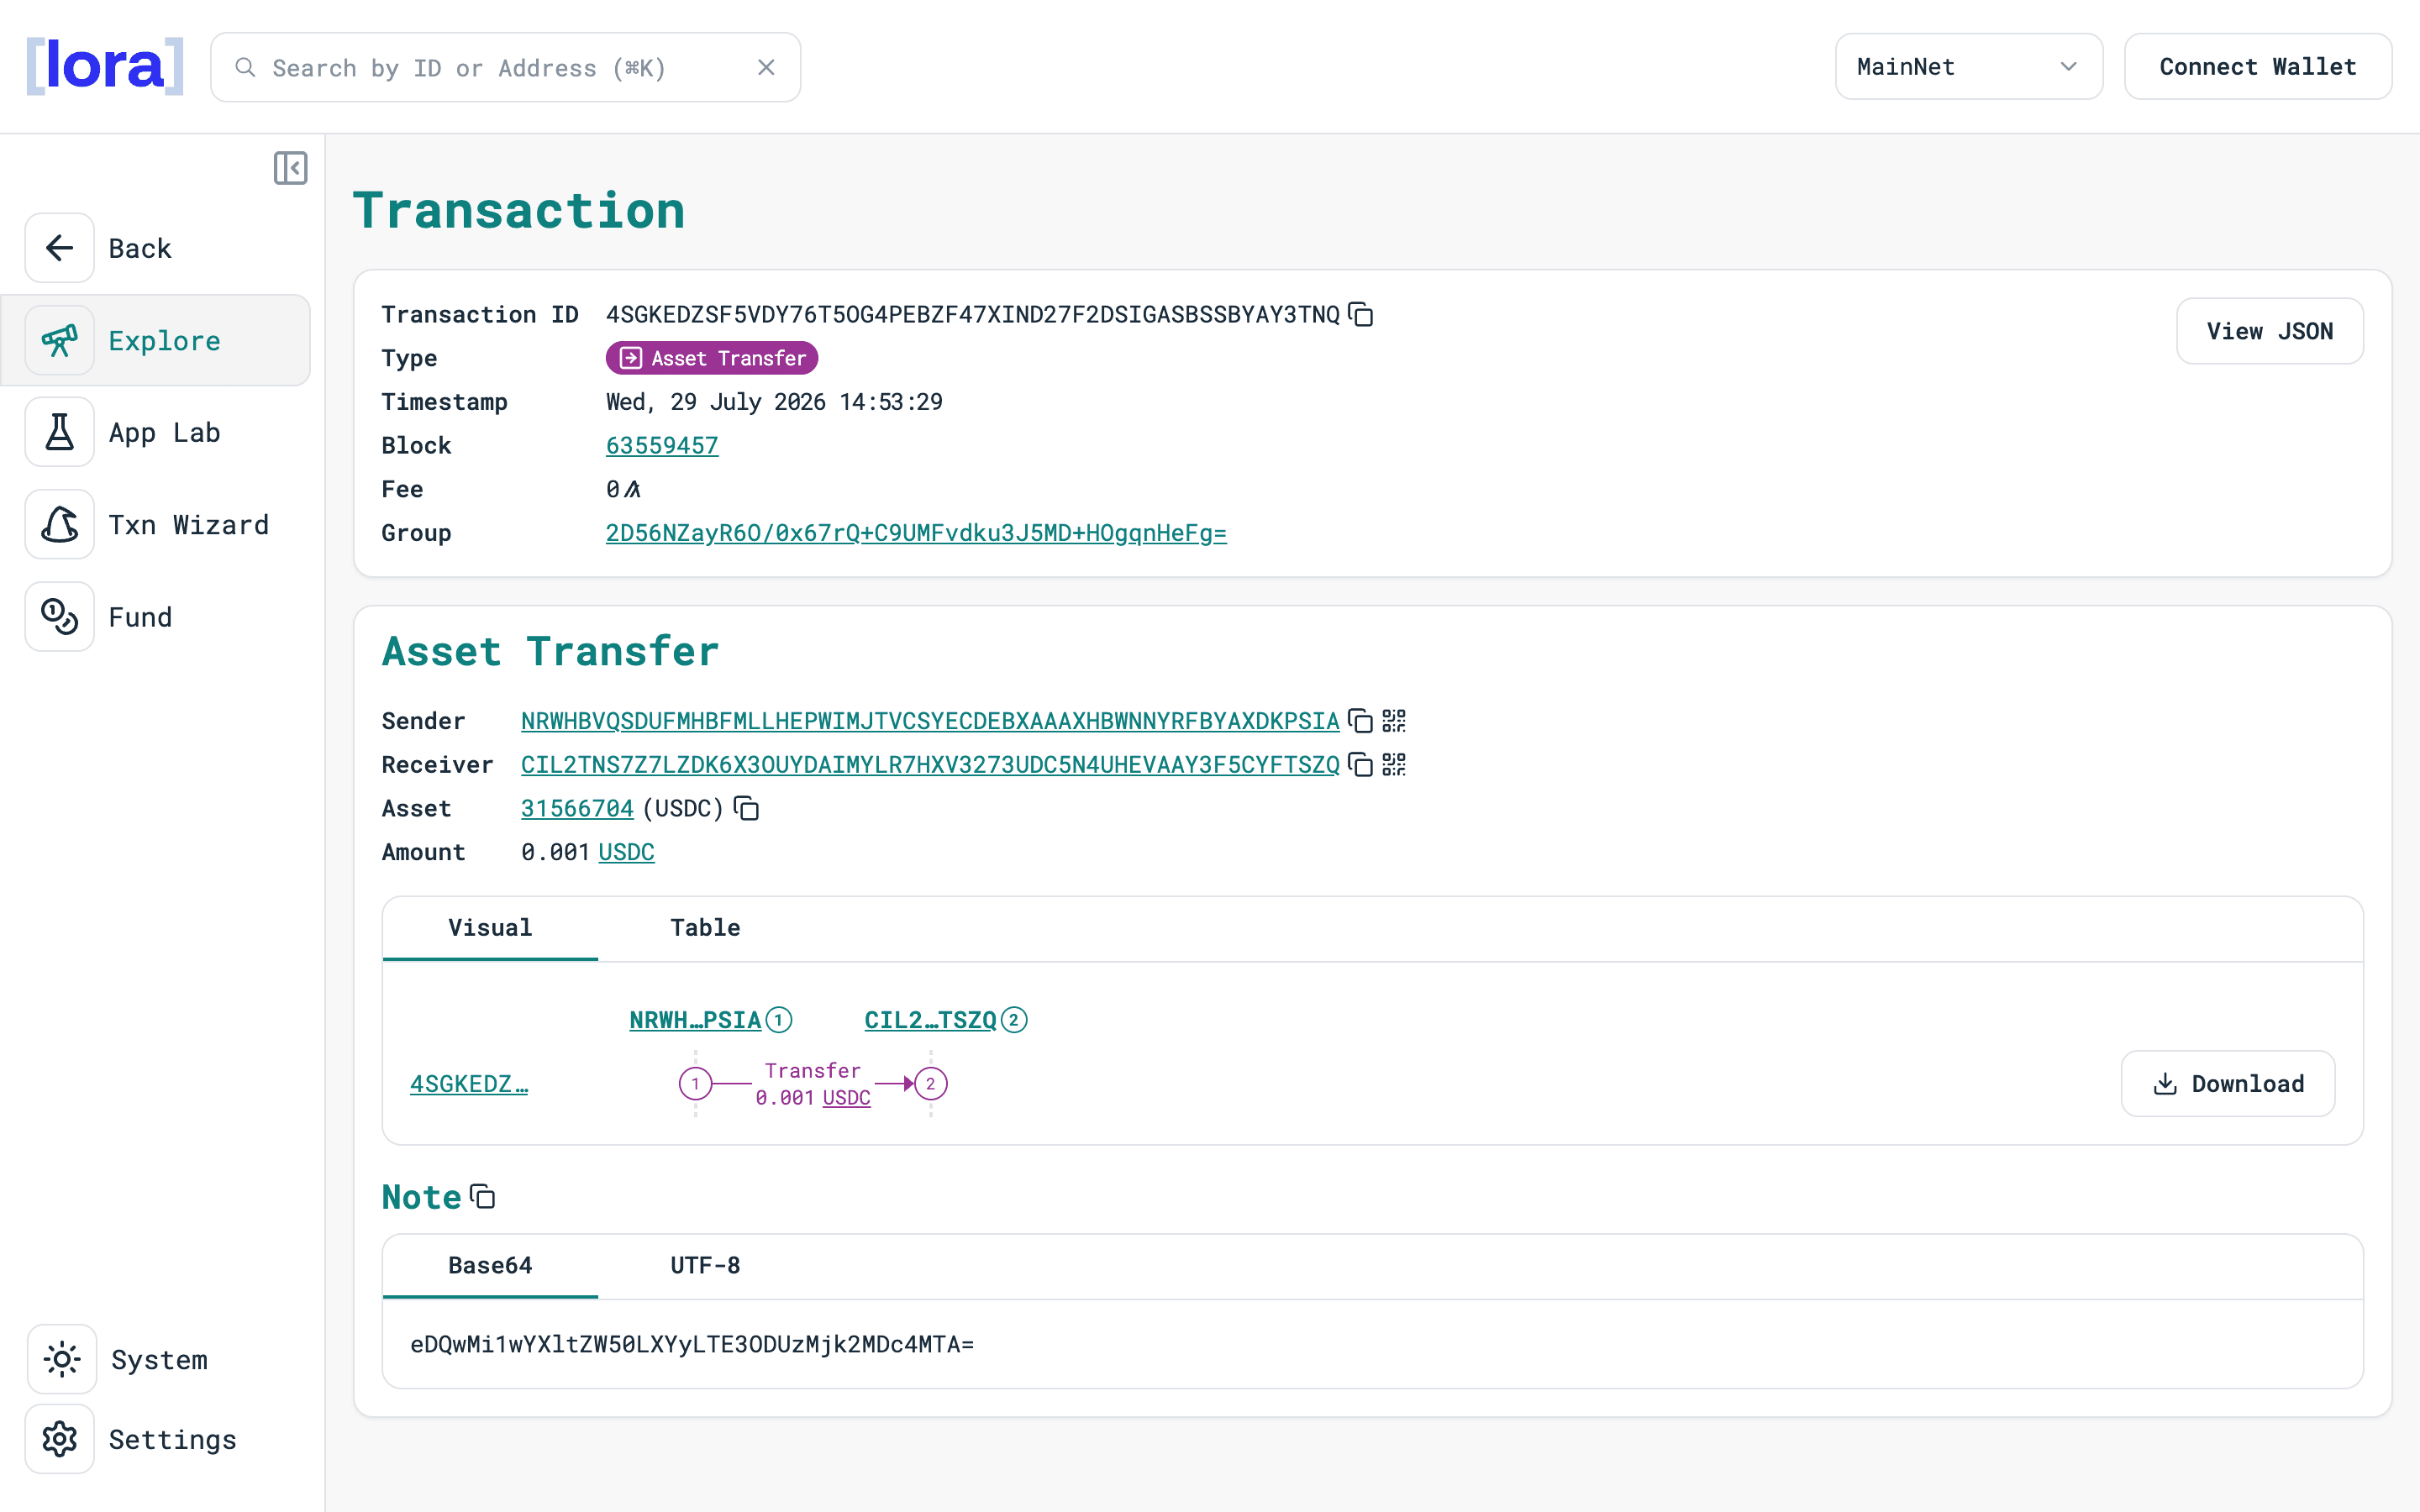Click the Fee value 0 Algo
The width and height of the screenshot is (2420, 1512).
point(623,489)
